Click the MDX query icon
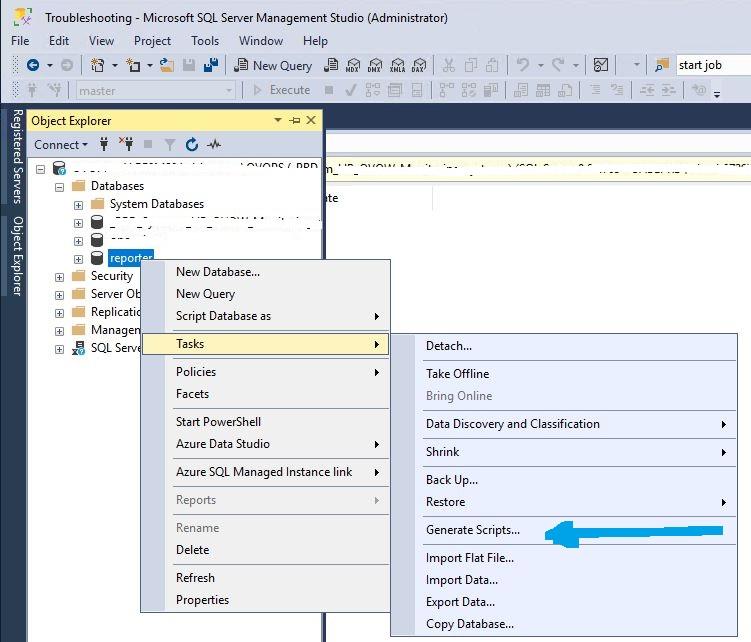751x642 pixels. pyautogui.click(x=353, y=65)
